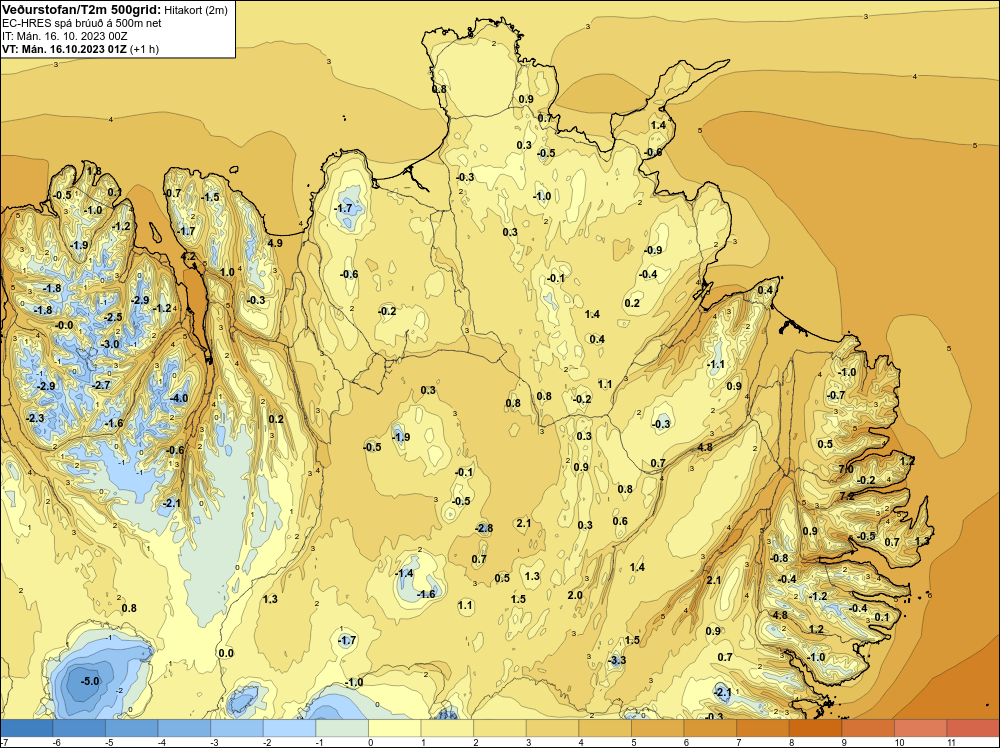Viewport: 1000px width, 748px height.
Task: Click the legend swatch between 10 and 11
Action: click(920, 728)
